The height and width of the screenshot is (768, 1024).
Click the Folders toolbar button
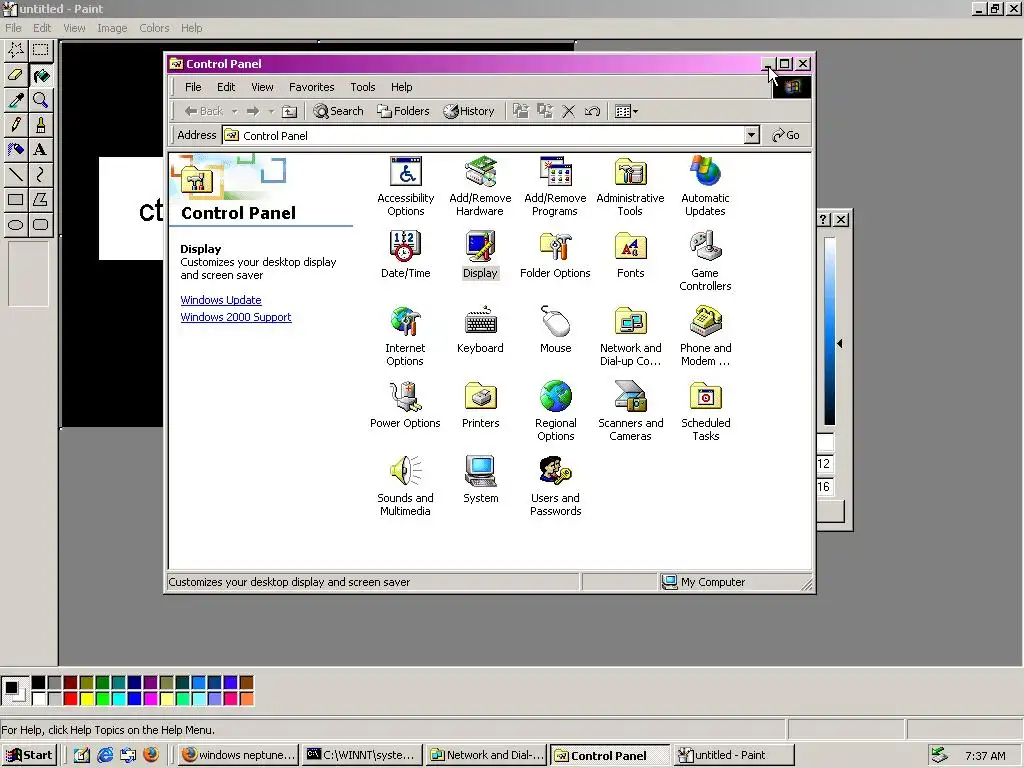[403, 111]
